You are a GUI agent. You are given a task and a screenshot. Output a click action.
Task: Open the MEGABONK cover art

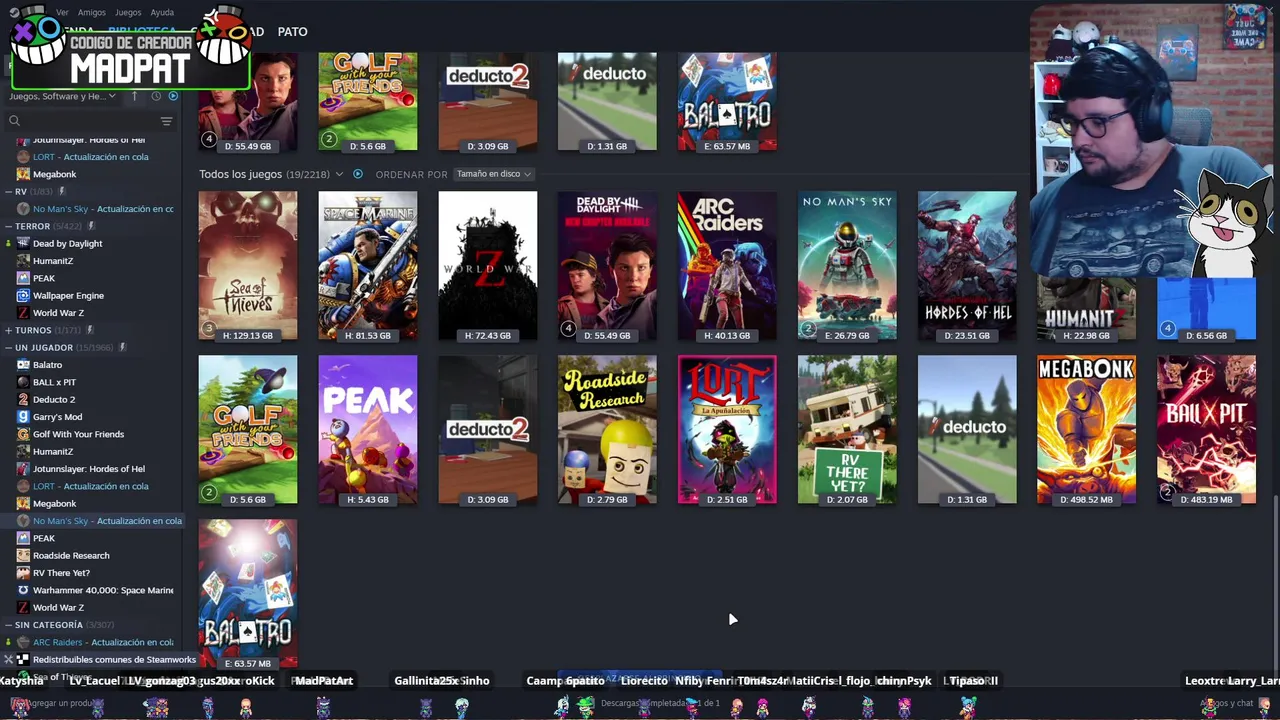coord(1087,430)
